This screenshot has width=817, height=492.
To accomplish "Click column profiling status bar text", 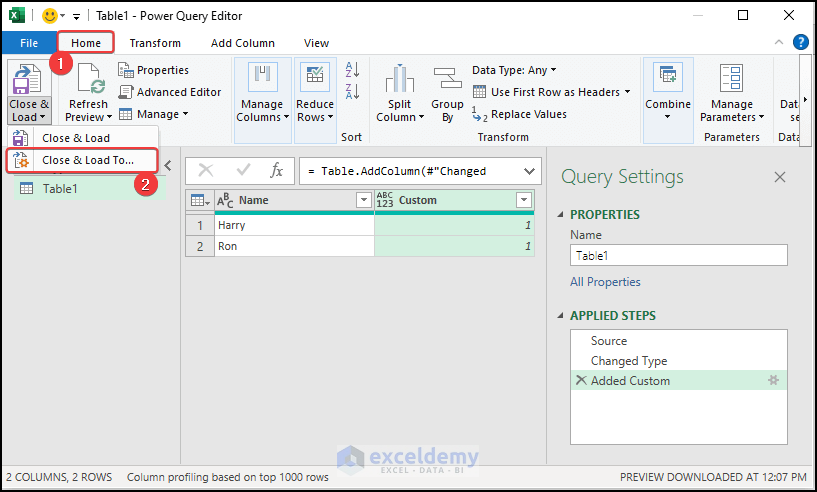I will [x=228, y=477].
